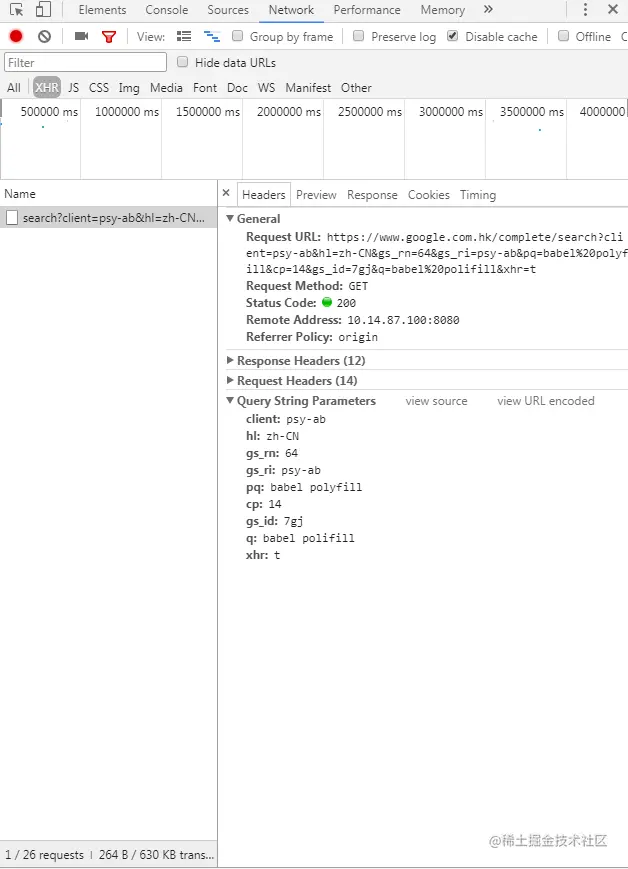Toggle the XHR filter

coord(47,88)
